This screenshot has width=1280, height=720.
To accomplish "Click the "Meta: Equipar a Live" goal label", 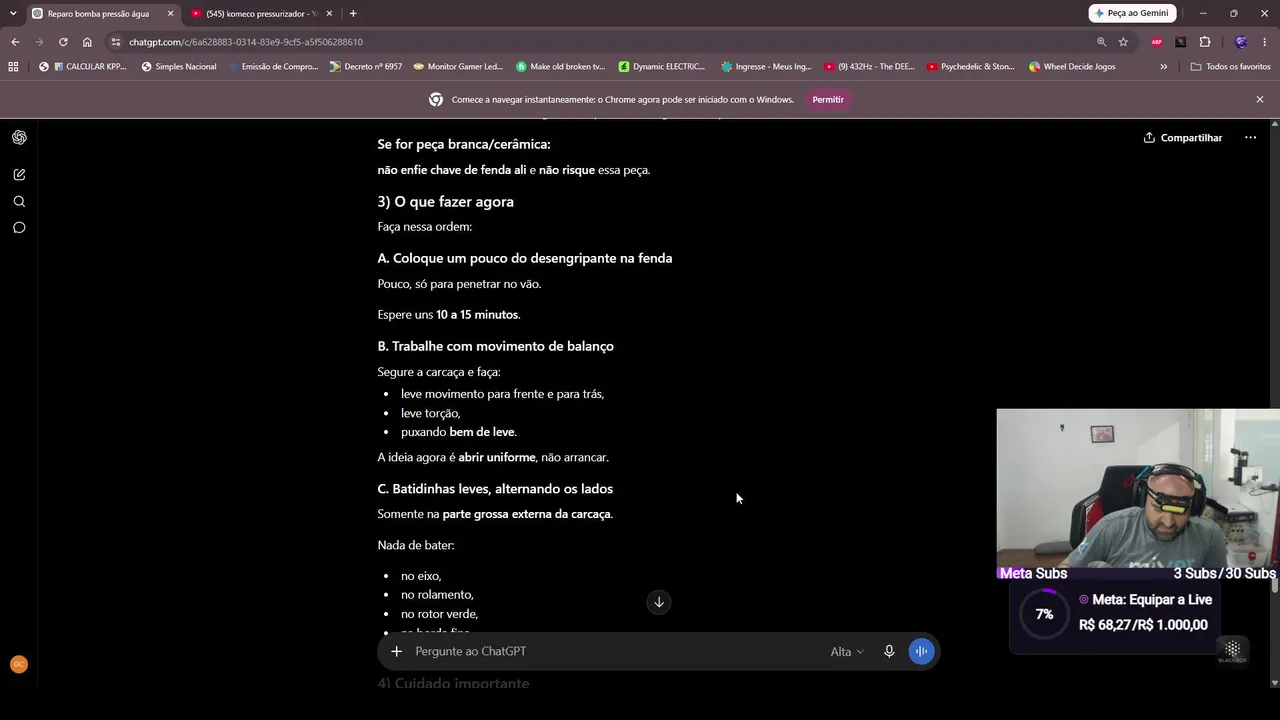I will click(x=1152, y=600).
